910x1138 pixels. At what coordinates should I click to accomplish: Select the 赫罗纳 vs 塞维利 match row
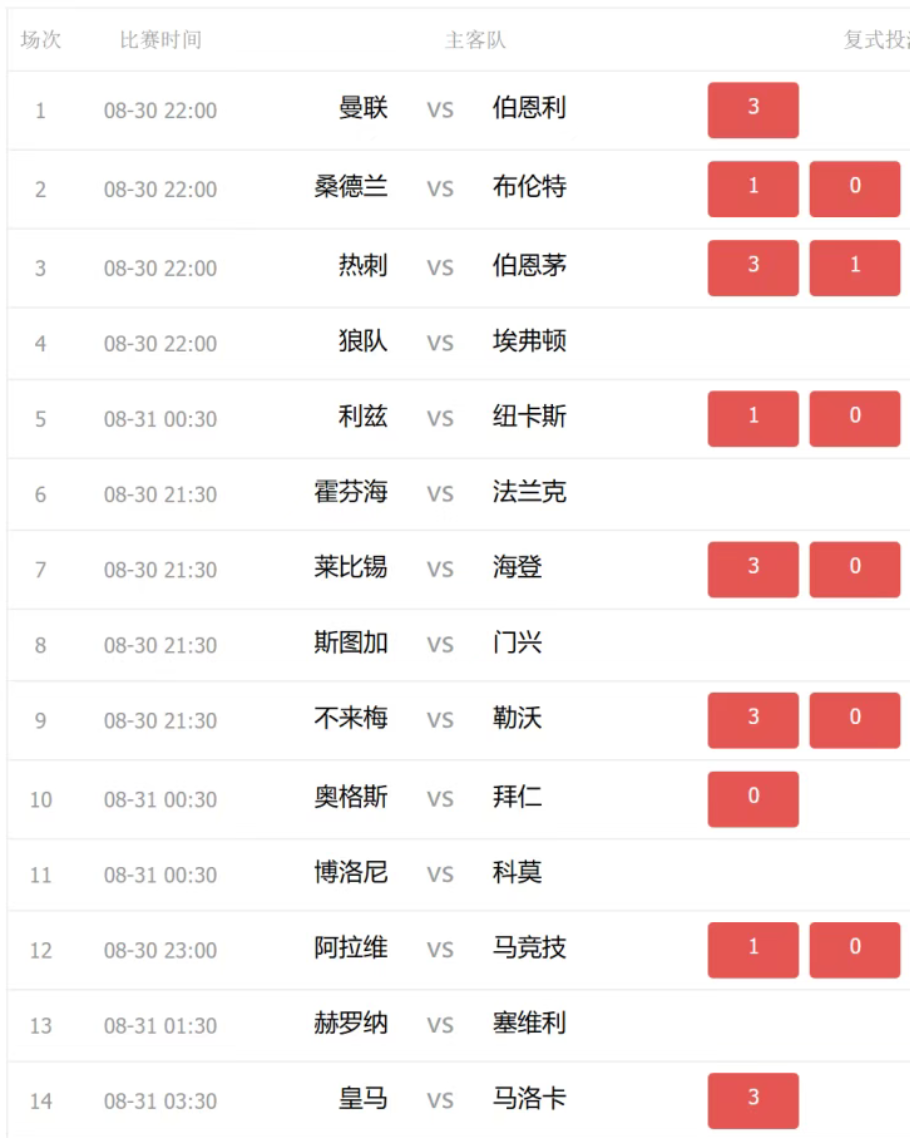click(x=459, y=1026)
